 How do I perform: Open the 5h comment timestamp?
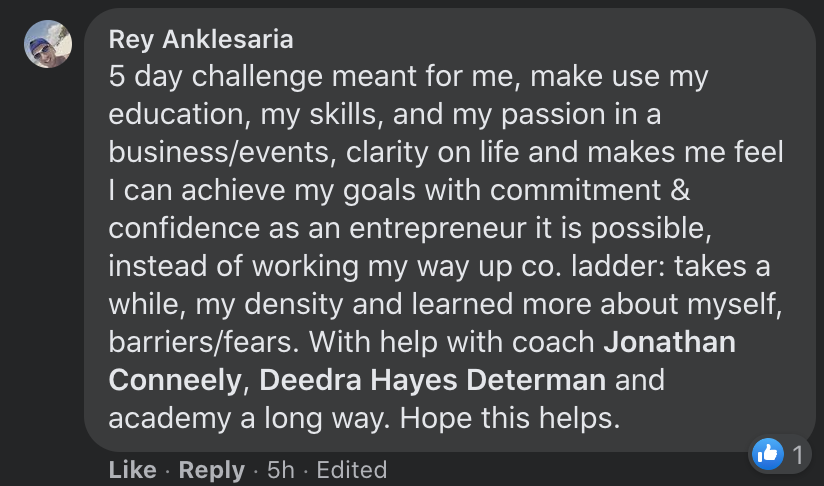(x=281, y=469)
